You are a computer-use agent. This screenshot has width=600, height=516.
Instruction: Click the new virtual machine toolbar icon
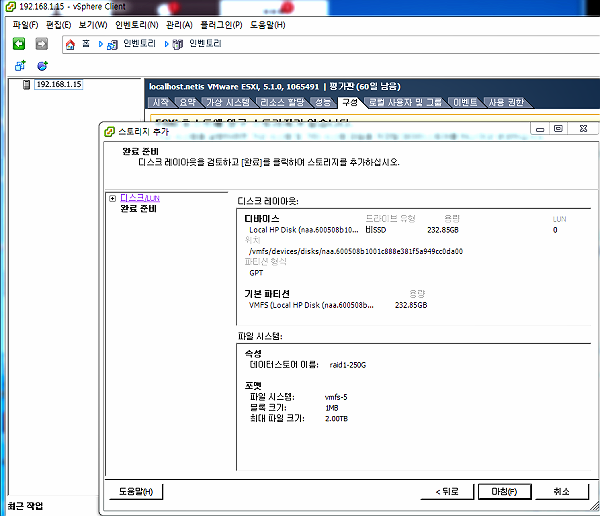pyautogui.click(x=20, y=66)
